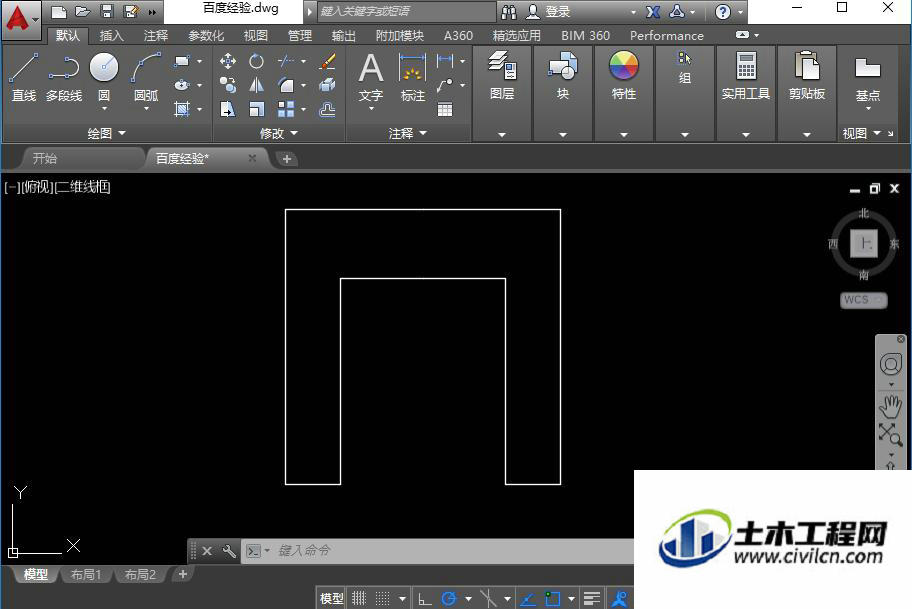
Task: Click the new file tab plus button
Action: tap(287, 159)
